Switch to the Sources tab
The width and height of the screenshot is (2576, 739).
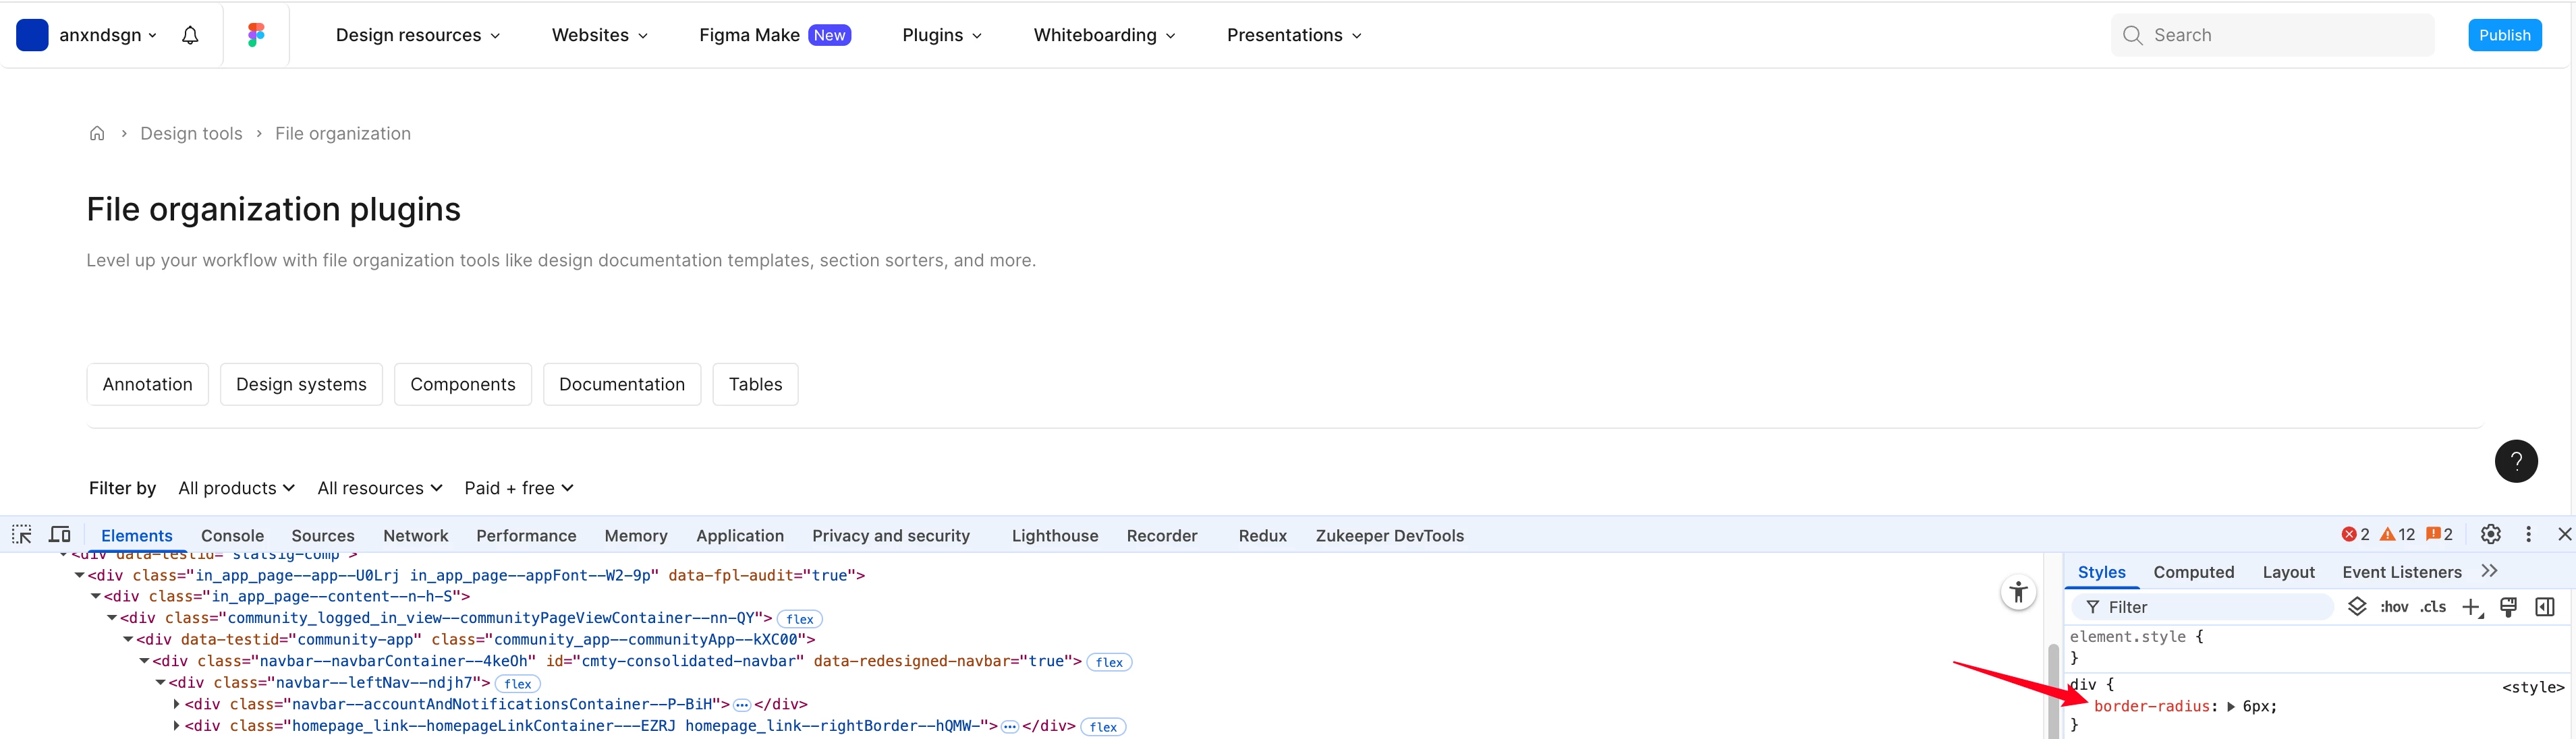click(x=323, y=536)
